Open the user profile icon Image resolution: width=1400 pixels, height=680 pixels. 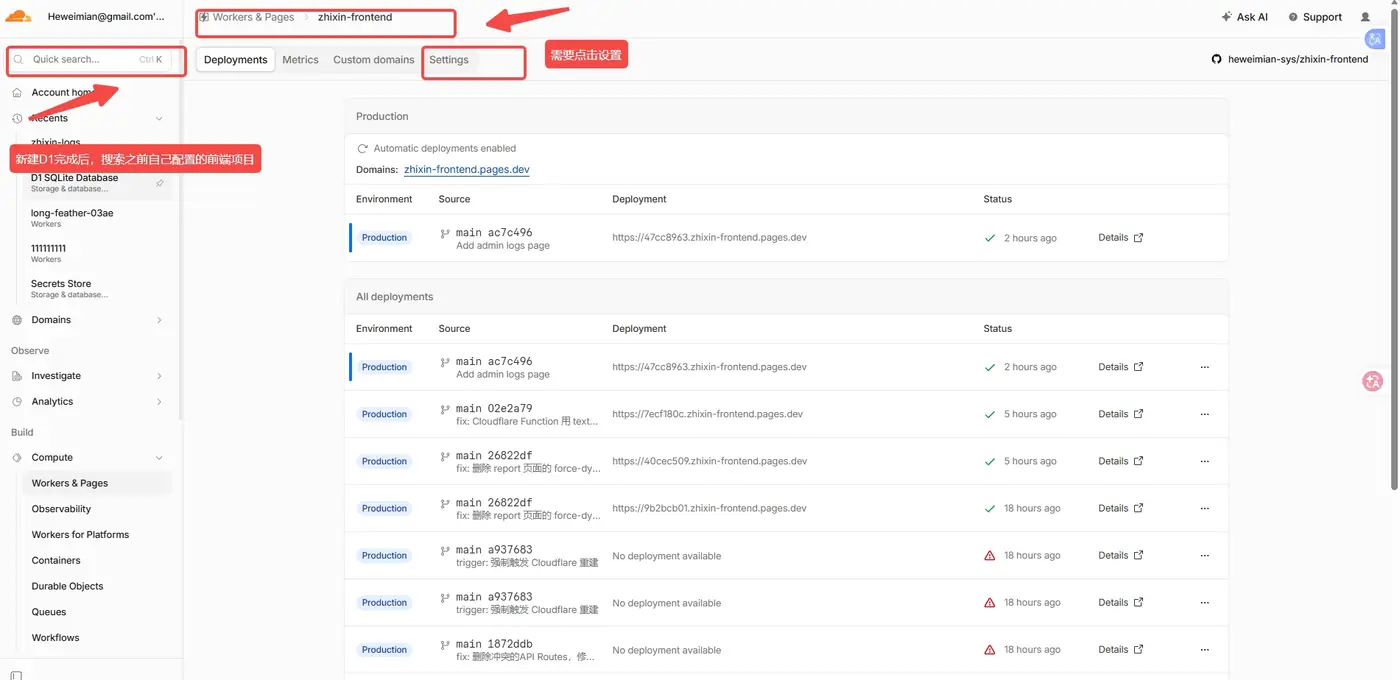click(1365, 17)
